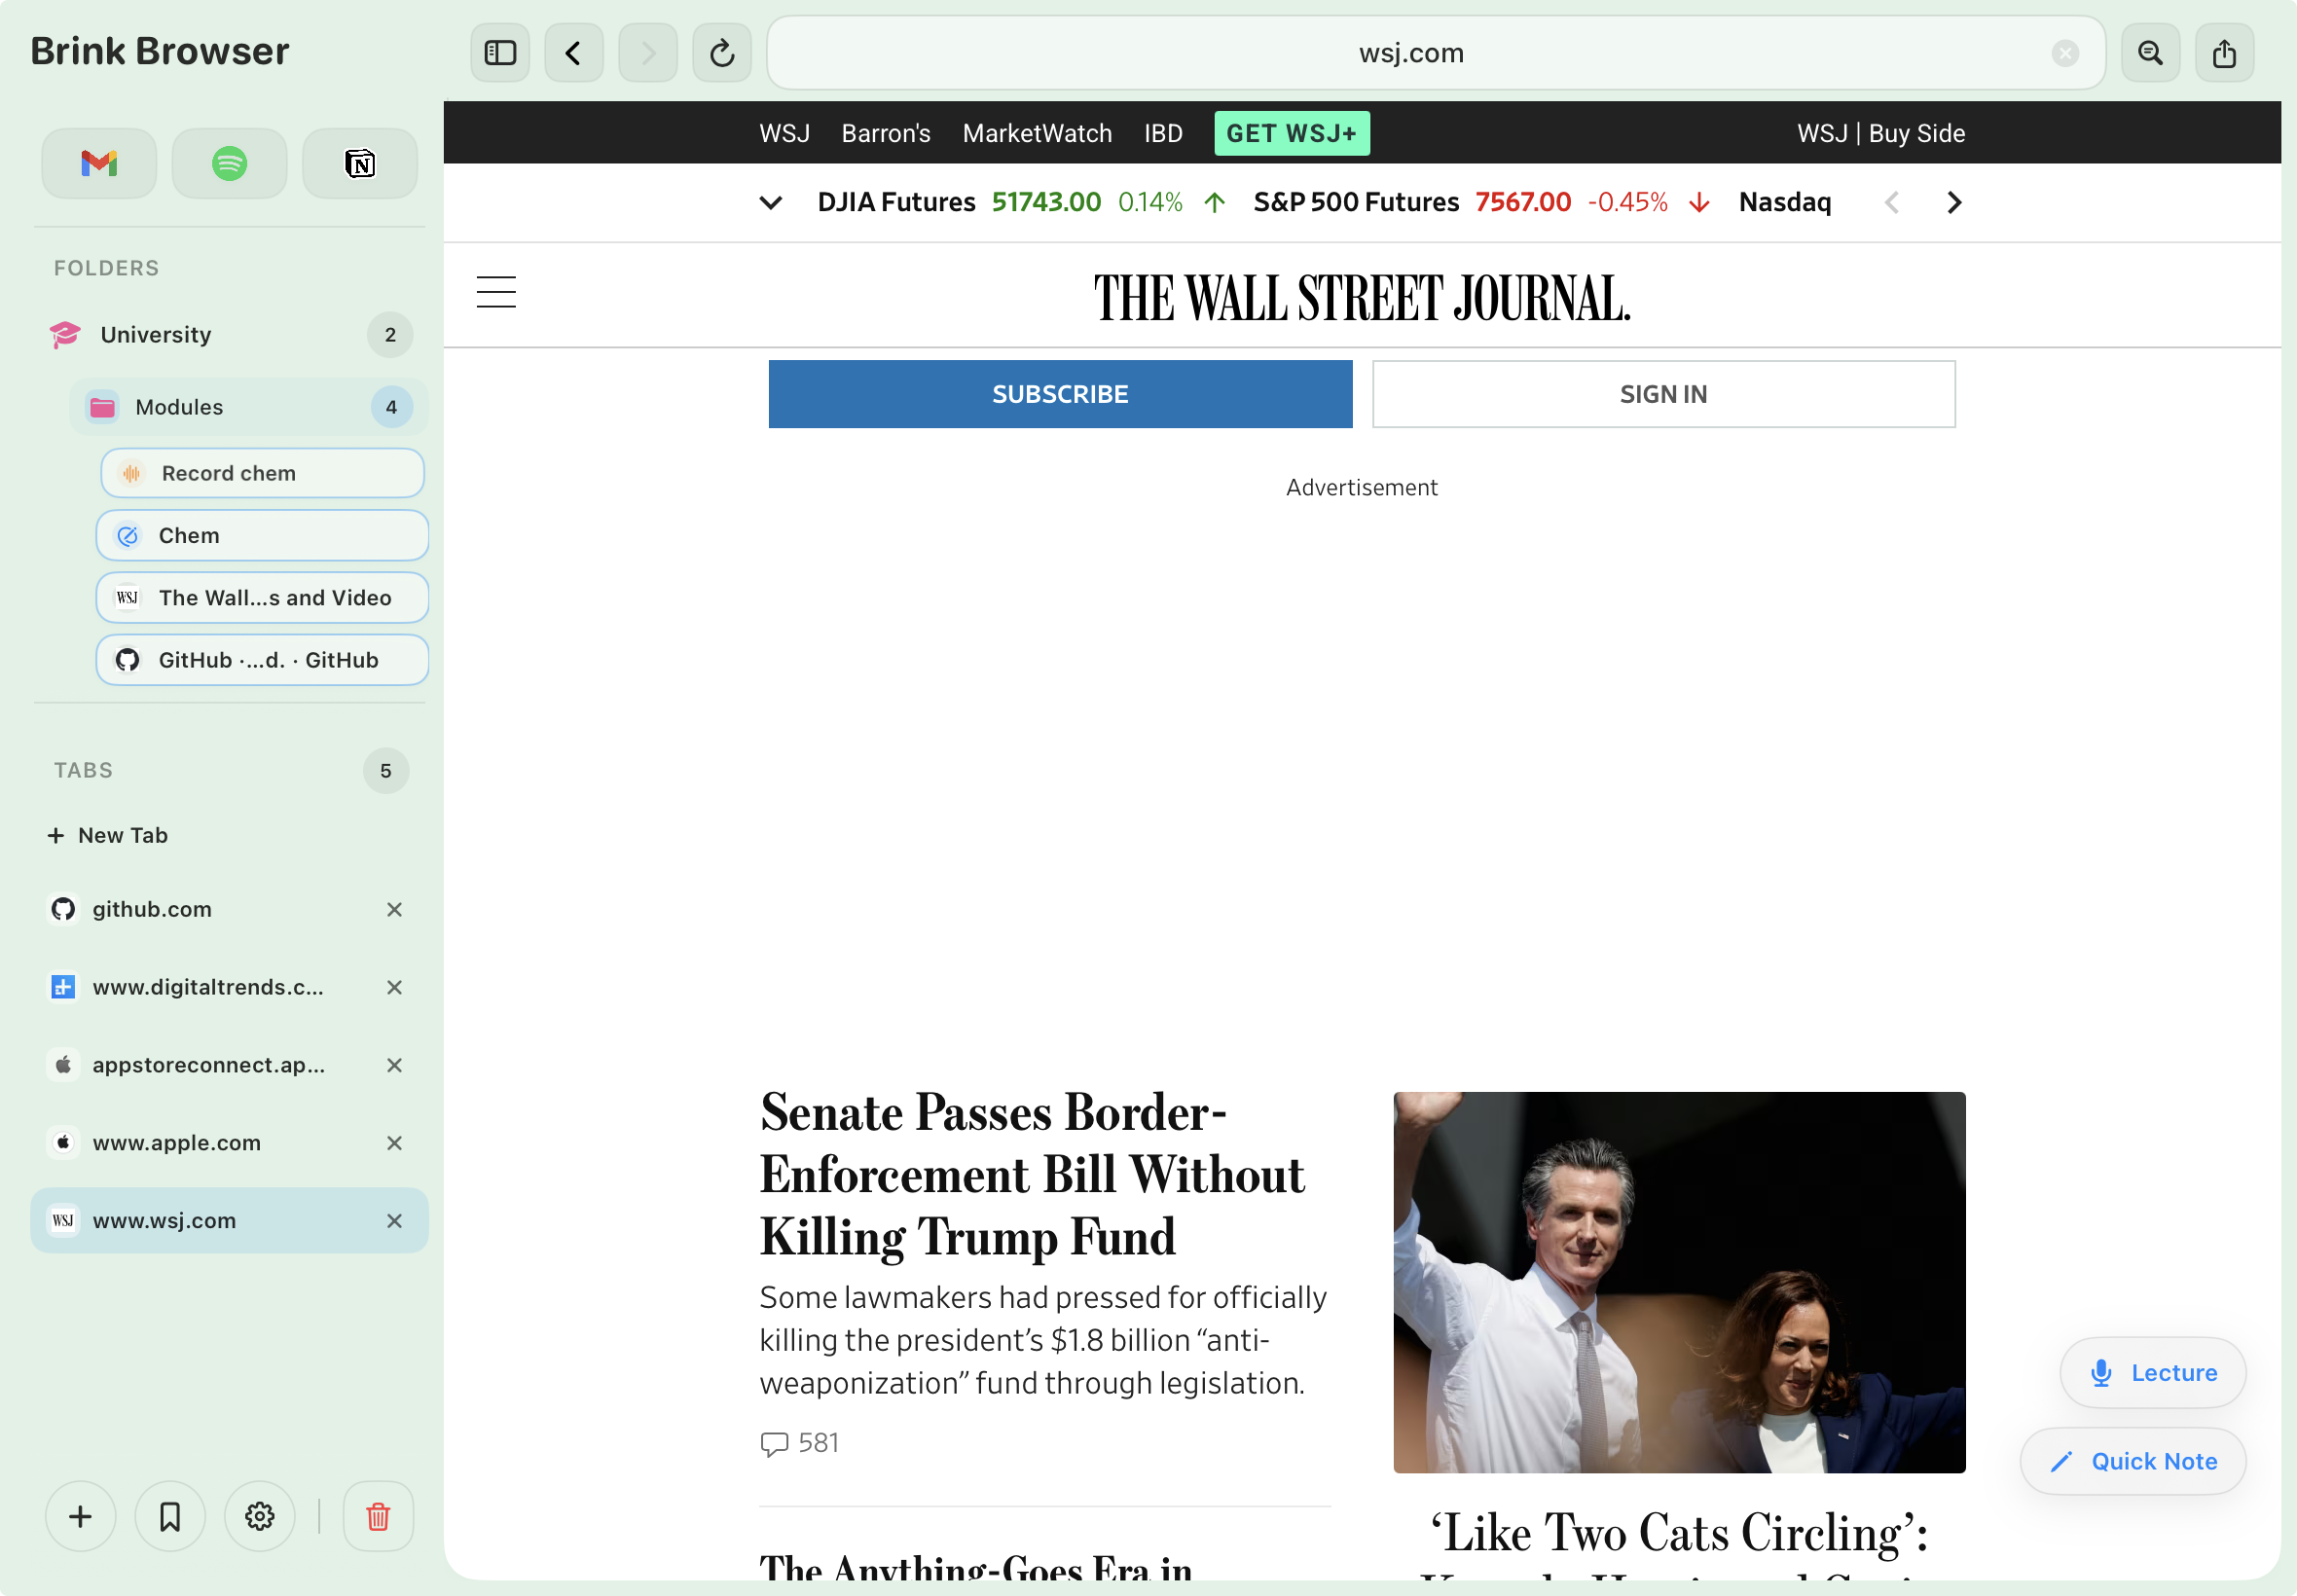Click the TABS count badge 5

(x=386, y=771)
